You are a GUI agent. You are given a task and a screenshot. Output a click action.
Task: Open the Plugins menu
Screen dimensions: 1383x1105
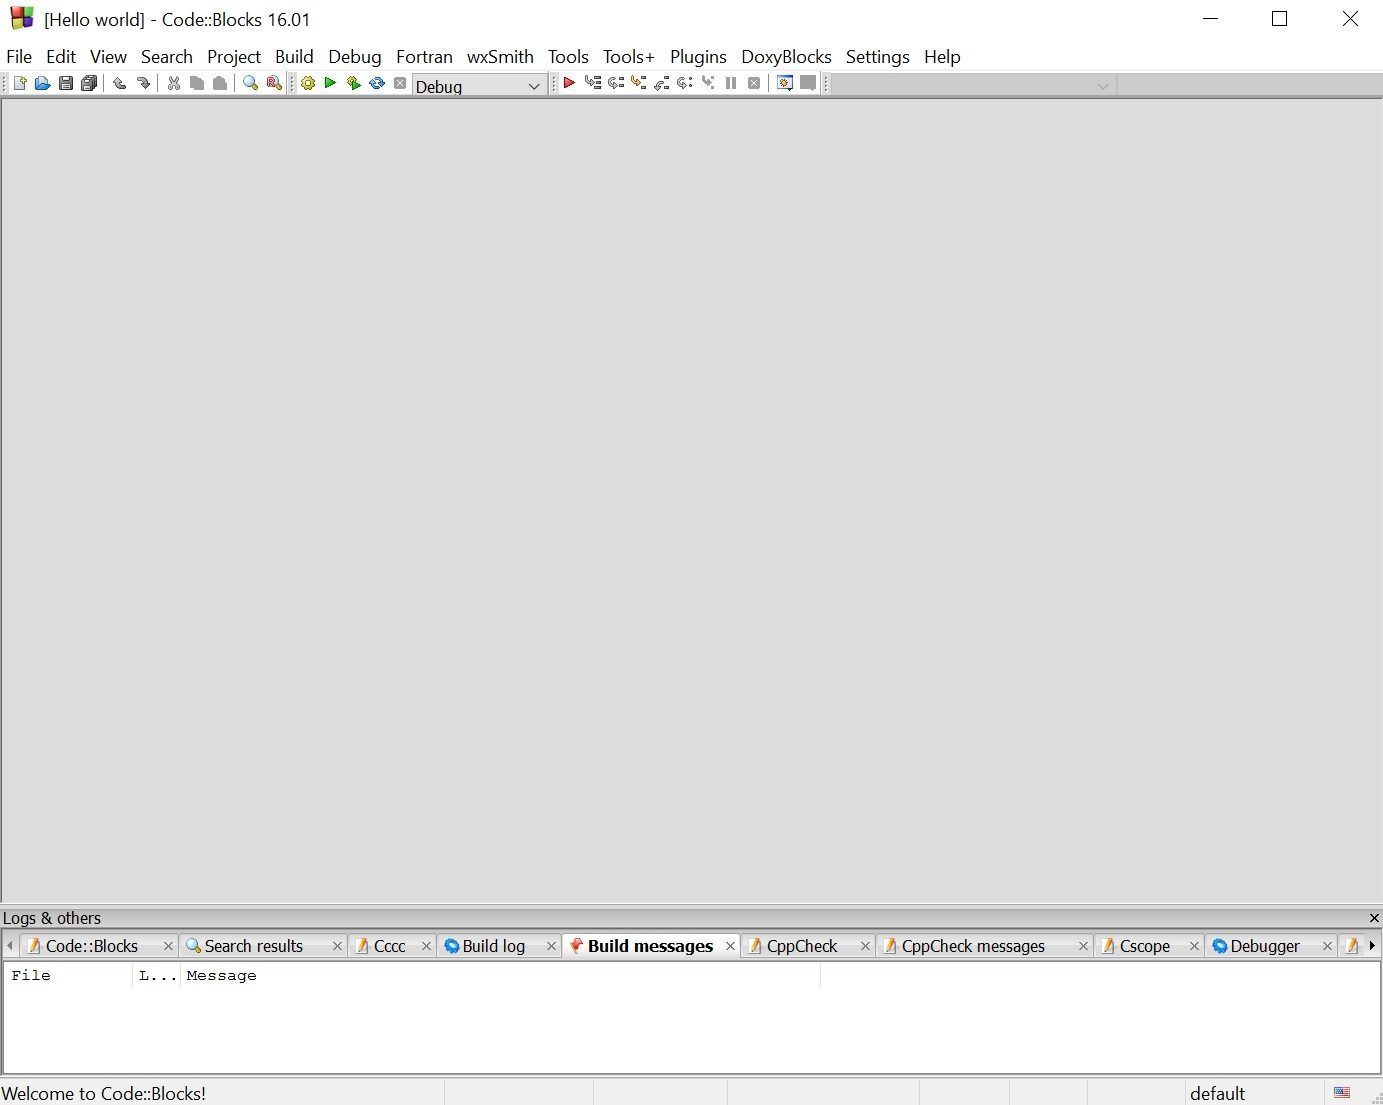coord(698,57)
